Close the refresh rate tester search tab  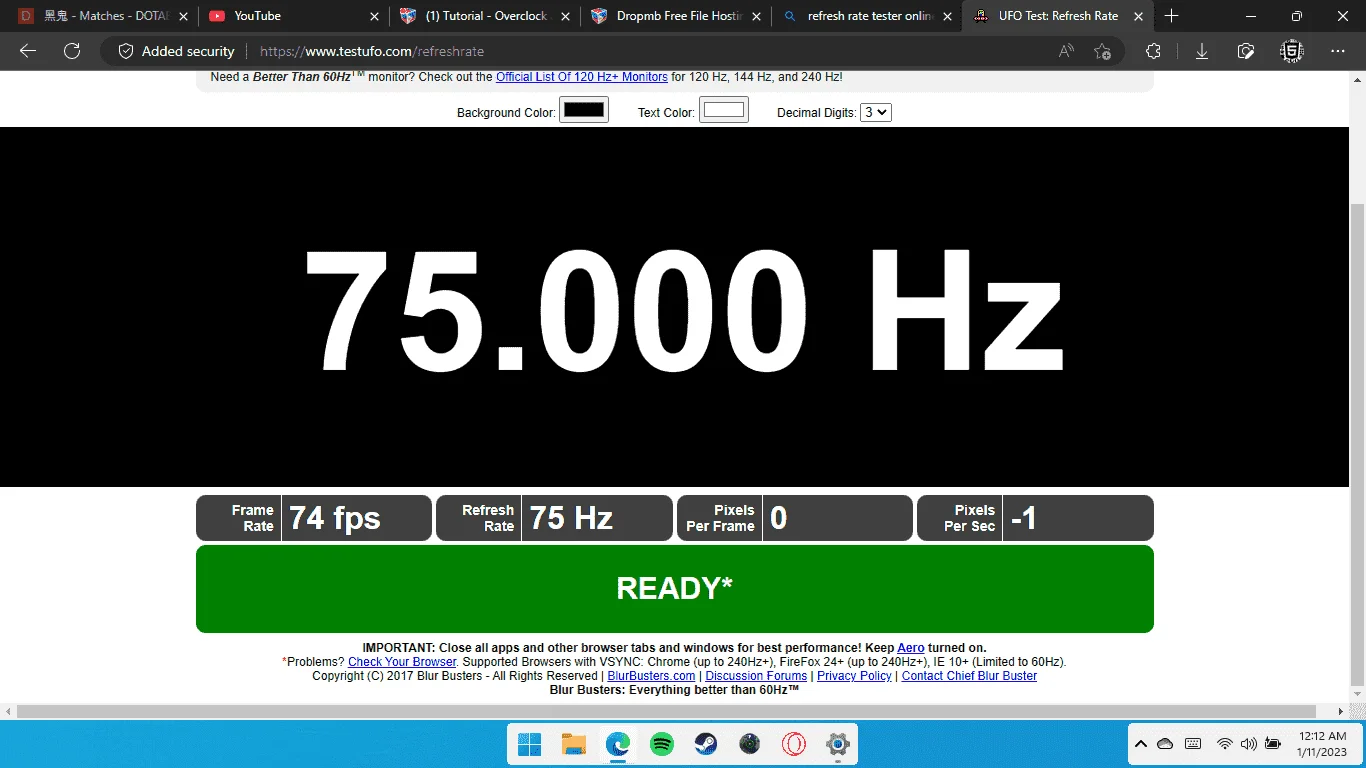coord(947,16)
